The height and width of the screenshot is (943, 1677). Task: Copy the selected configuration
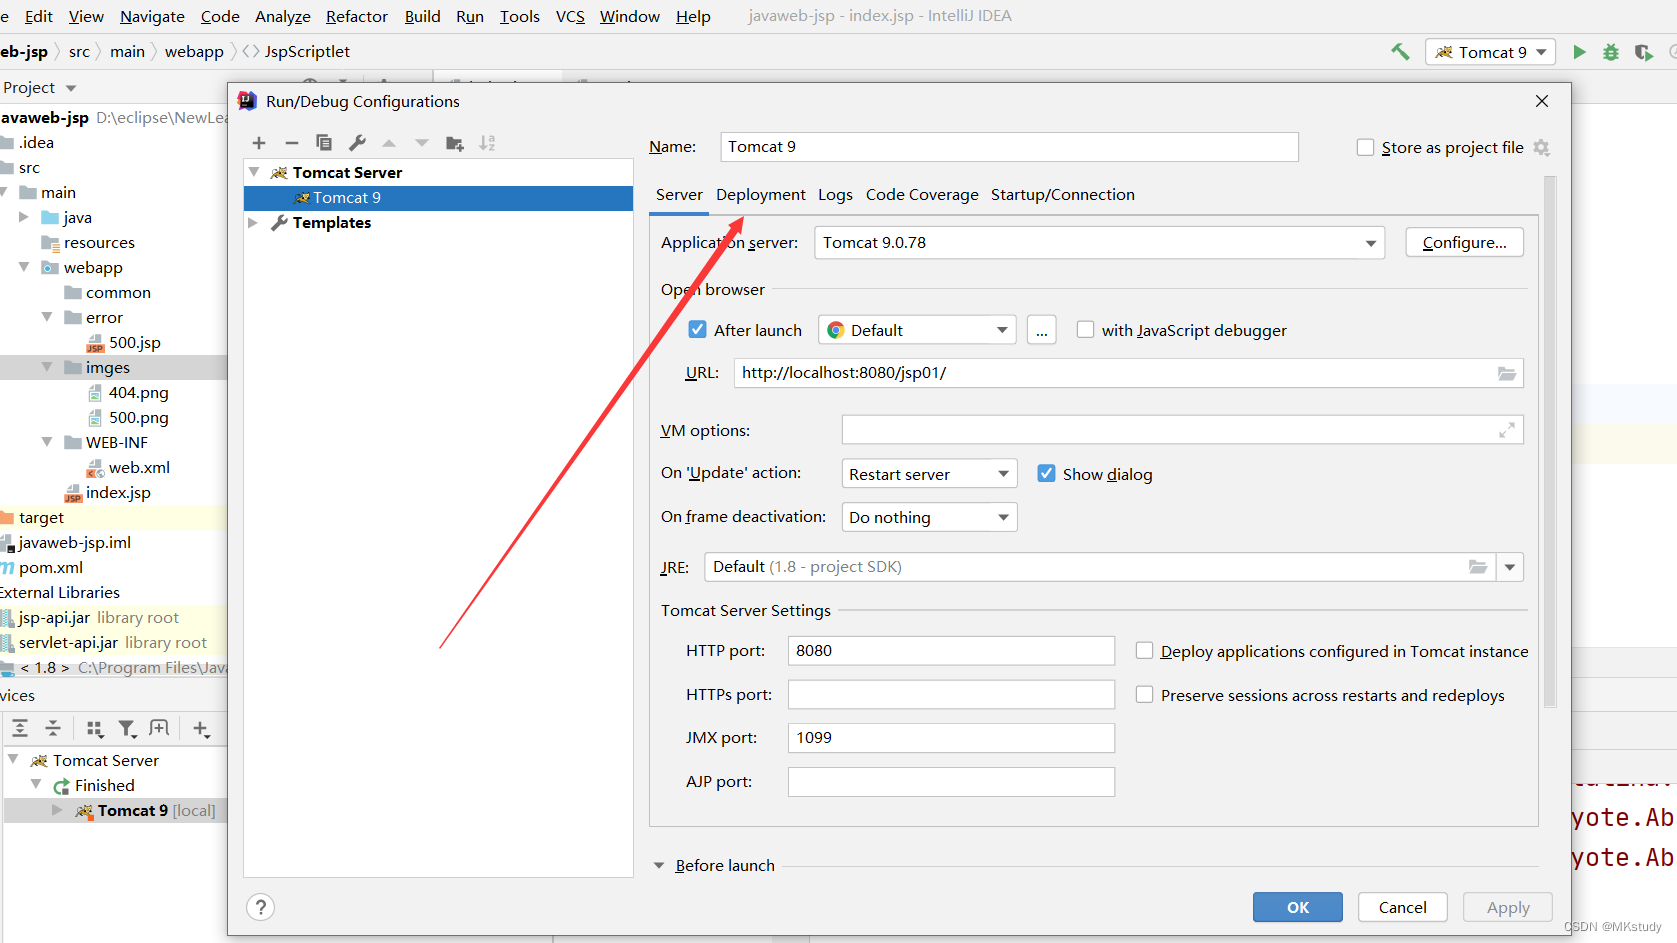(x=324, y=143)
